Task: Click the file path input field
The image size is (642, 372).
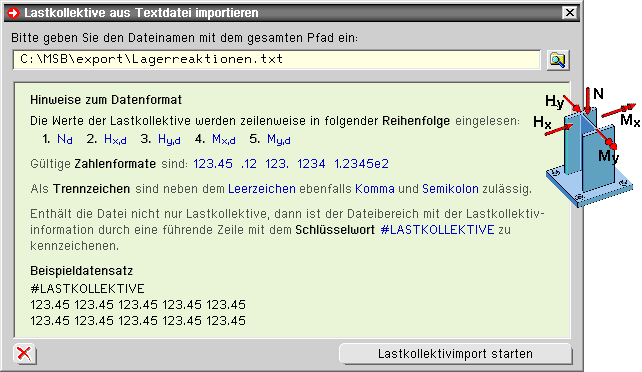Action: click(x=277, y=60)
